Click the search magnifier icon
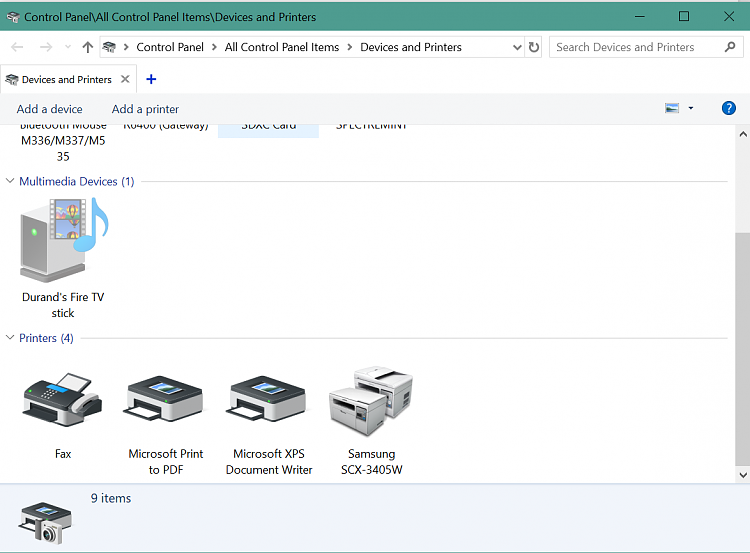The image size is (750, 553). [730, 47]
